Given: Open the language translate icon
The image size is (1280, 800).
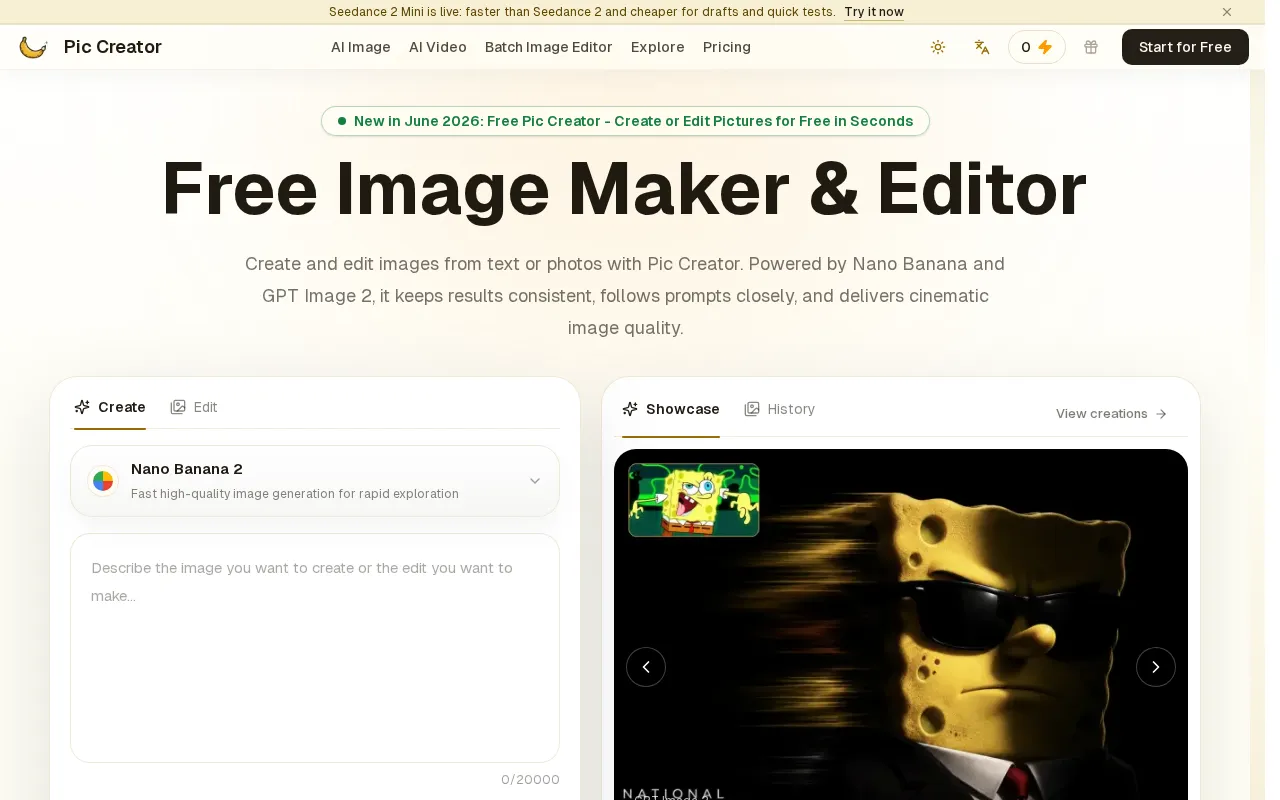Looking at the screenshot, I should 982,47.
